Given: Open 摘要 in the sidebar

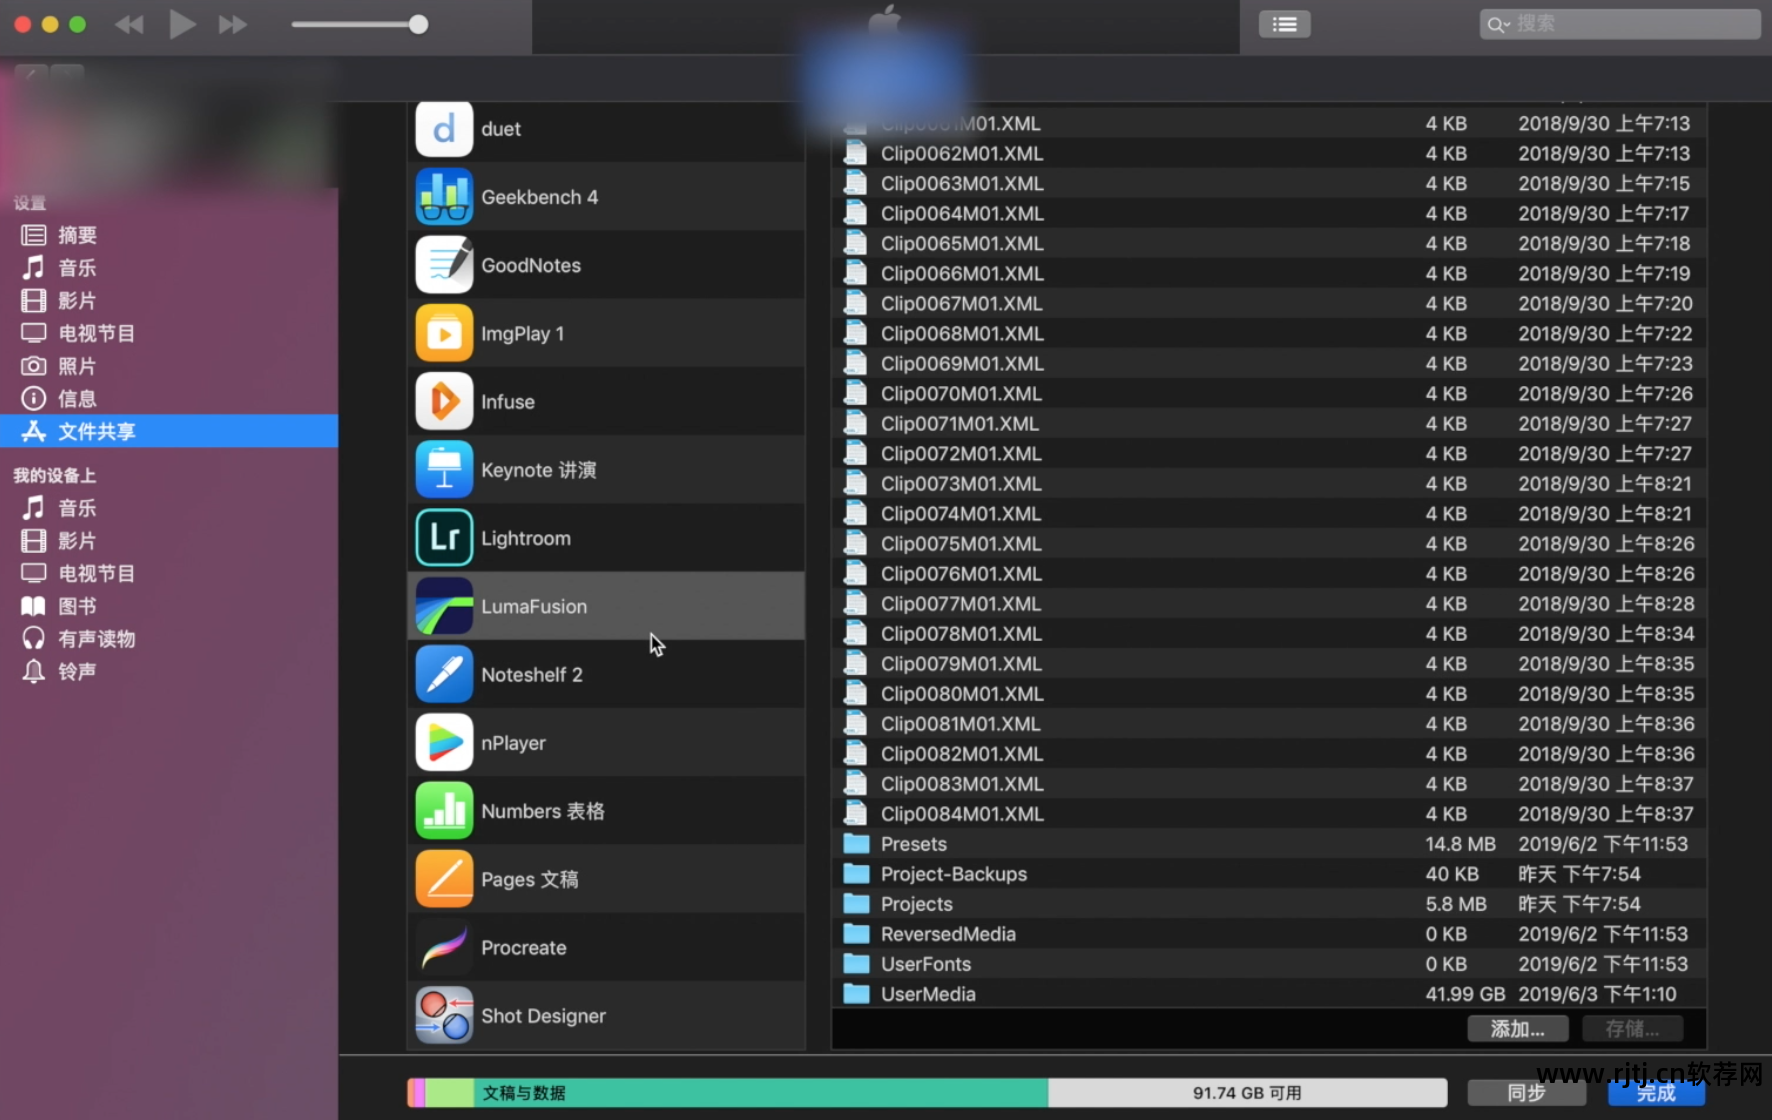Looking at the screenshot, I should (77, 235).
